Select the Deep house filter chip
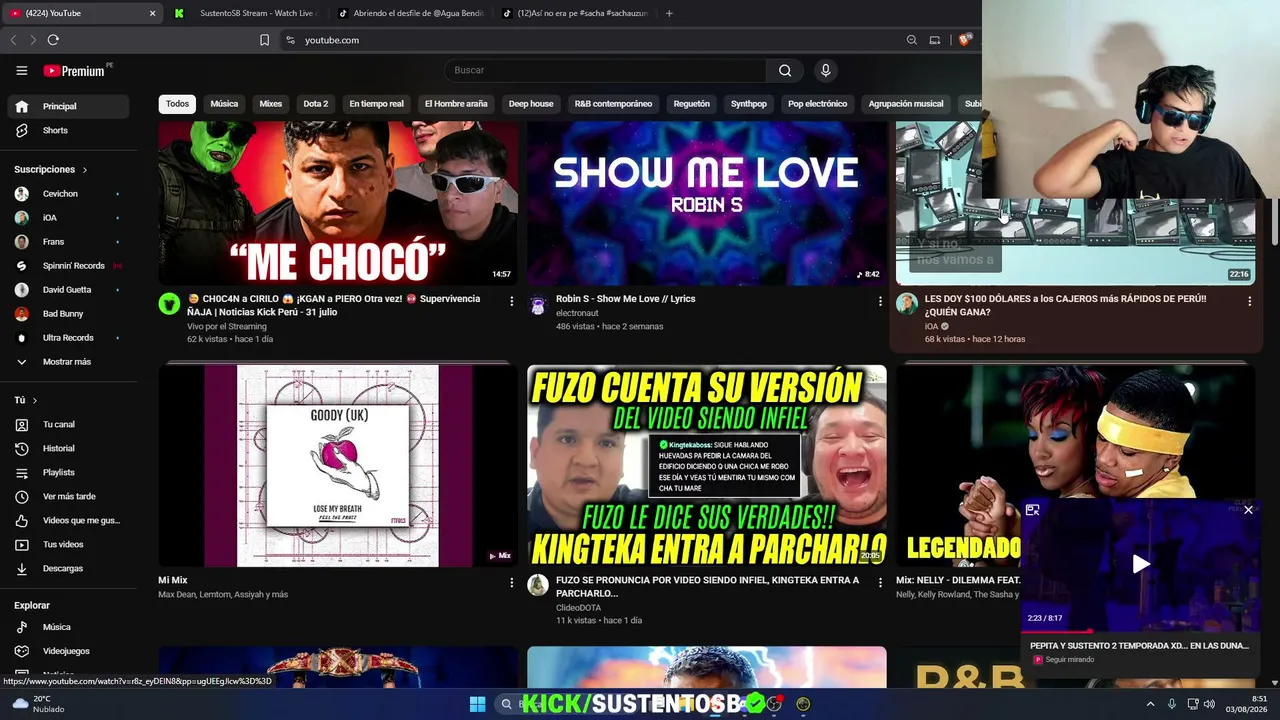The width and height of the screenshot is (1280, 720). [x=531, y=104]
